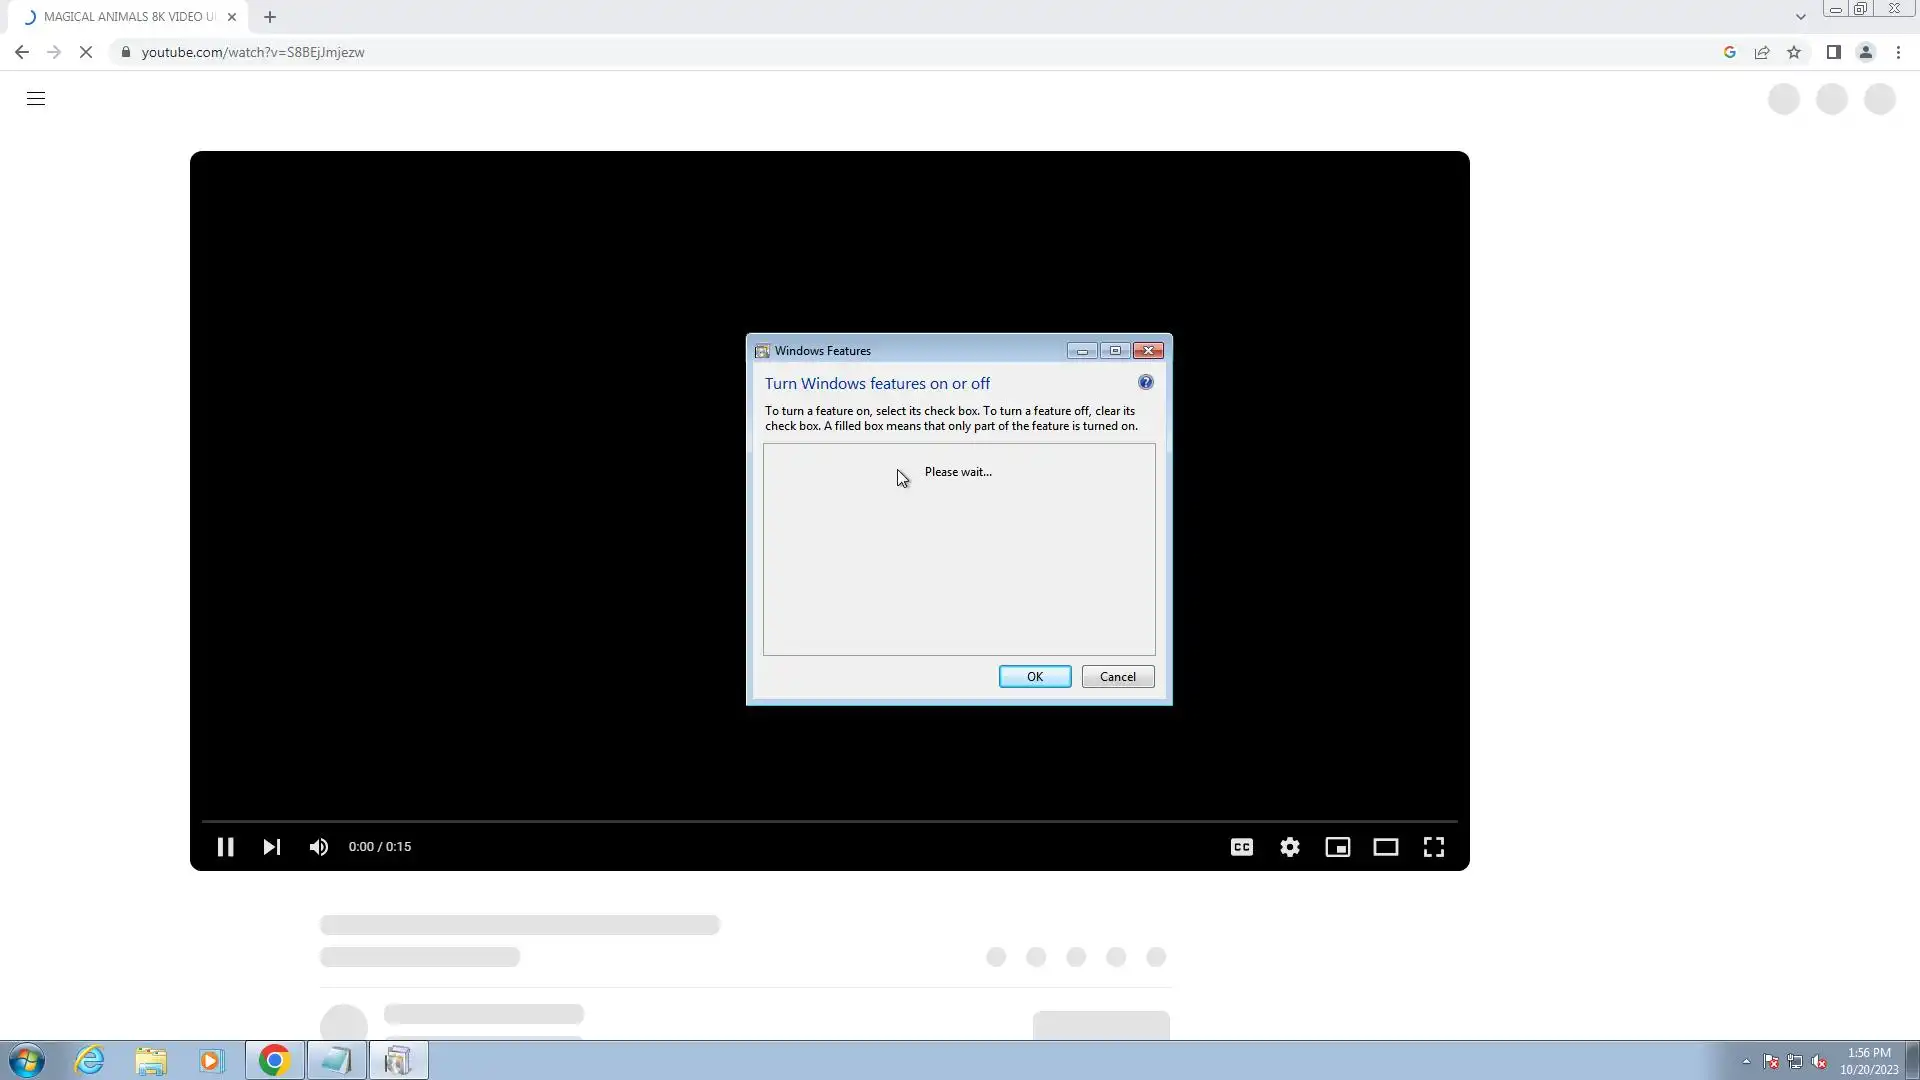Pause the YouTube video

tap(225, 847)
